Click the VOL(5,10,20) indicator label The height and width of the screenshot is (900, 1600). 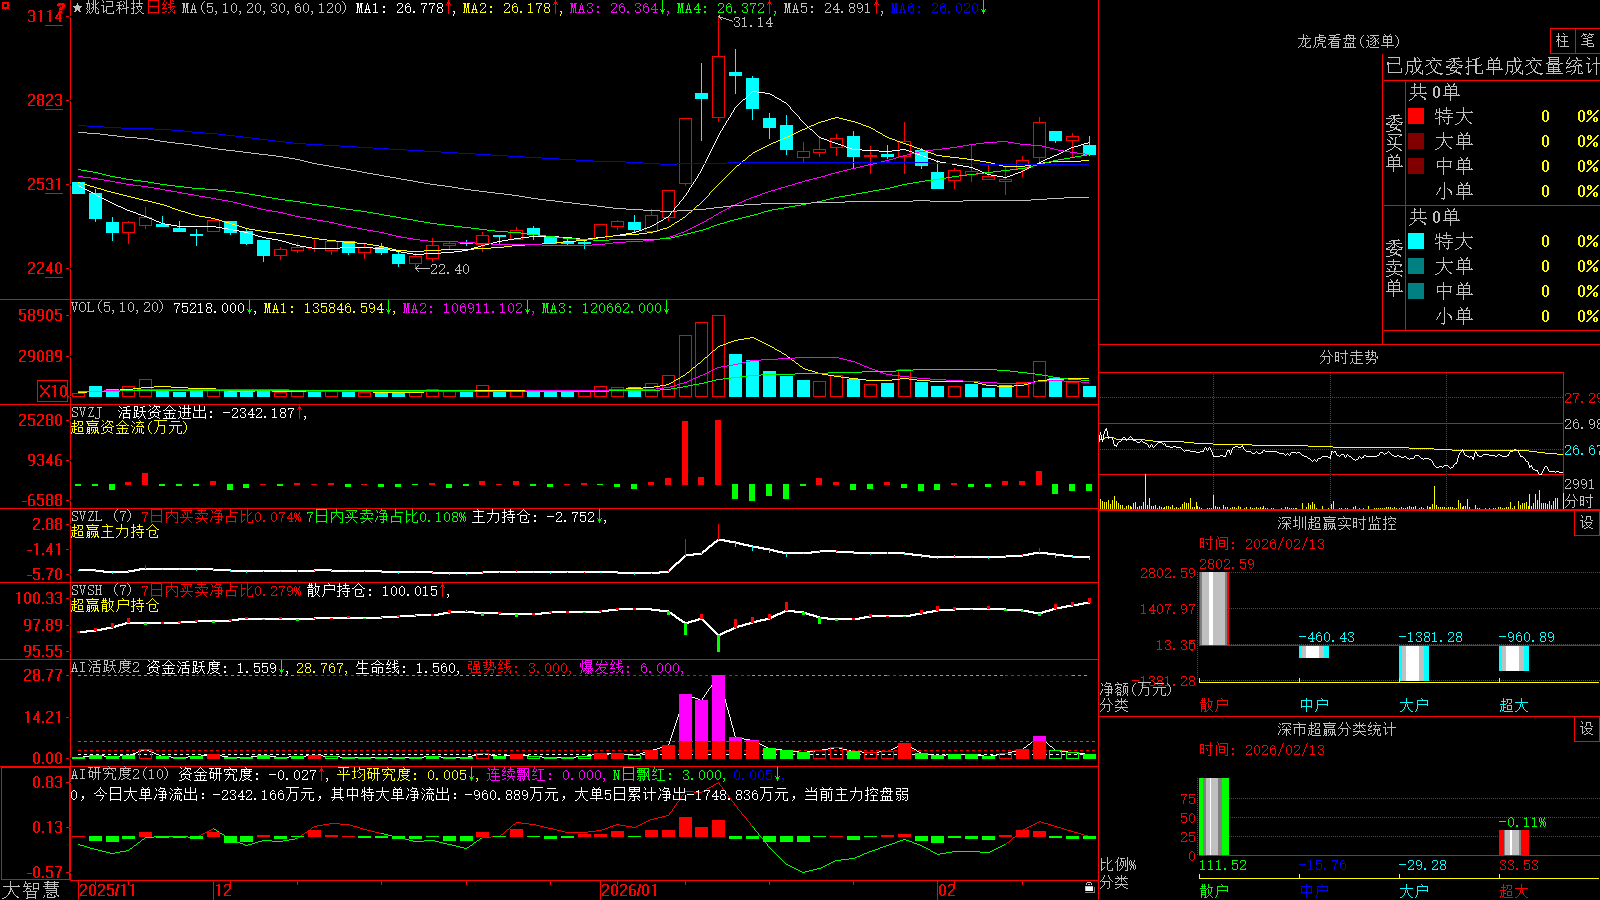(117, 307)
